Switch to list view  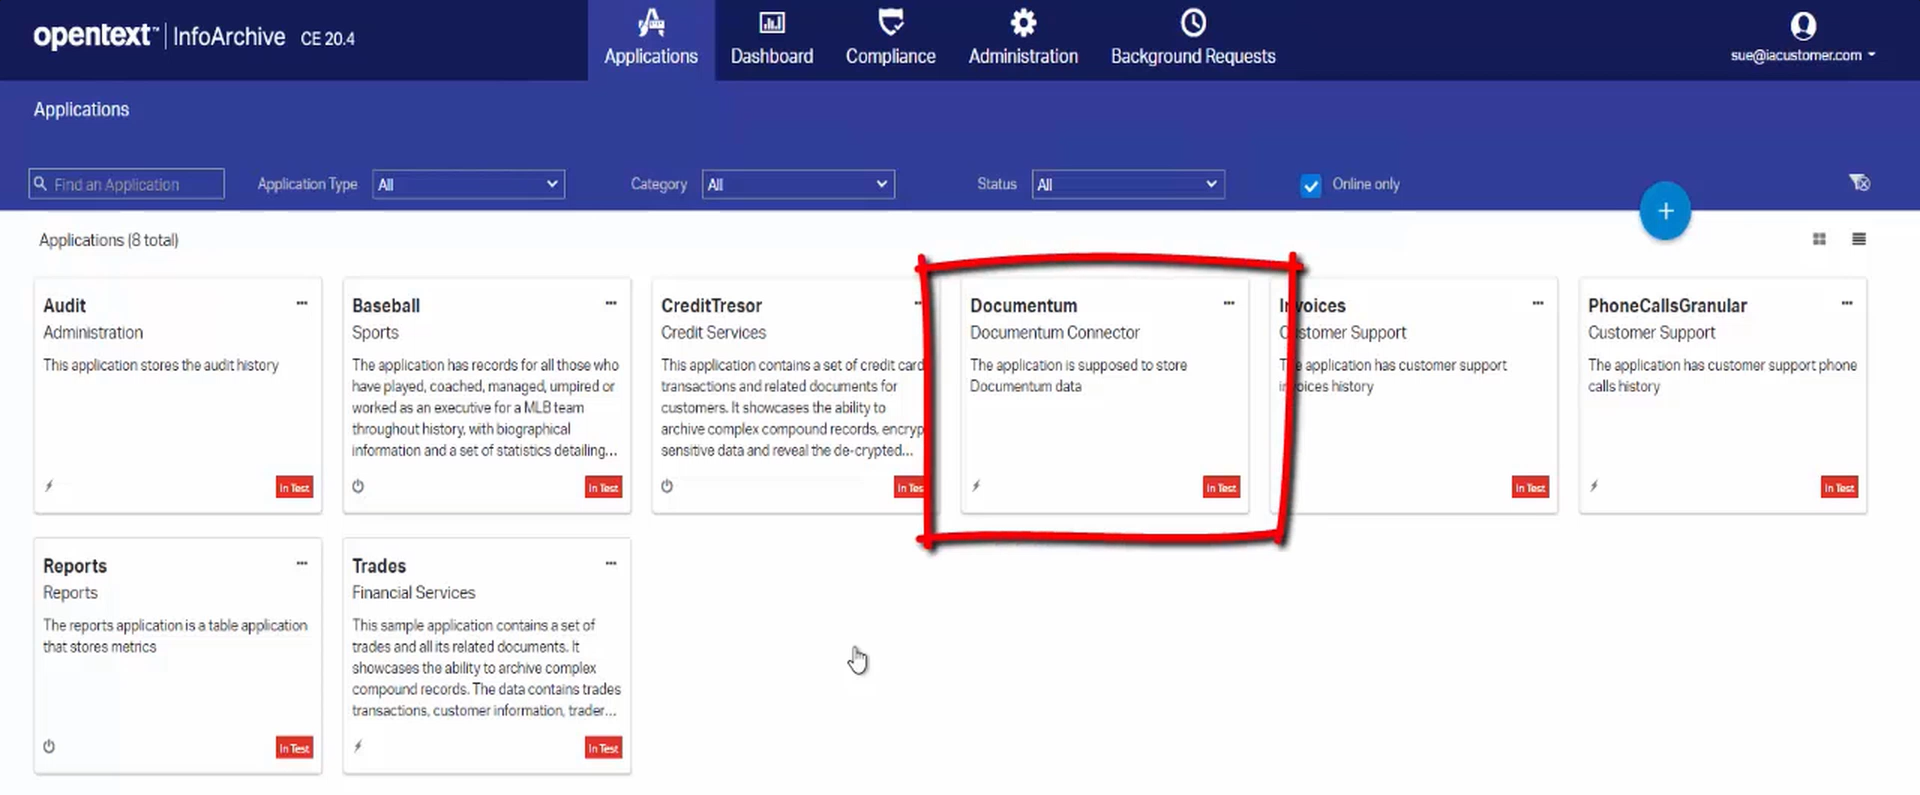pyautogui.click(x=1859, y=239)
